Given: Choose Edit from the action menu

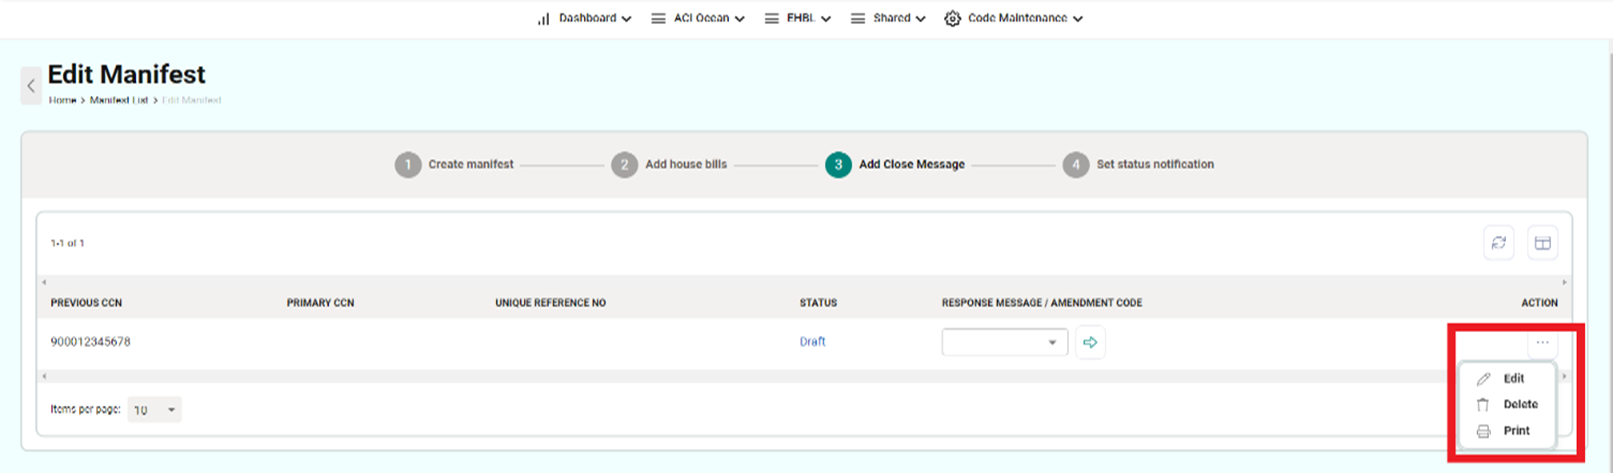Looking at the screenshot, I should [1506, 379].
